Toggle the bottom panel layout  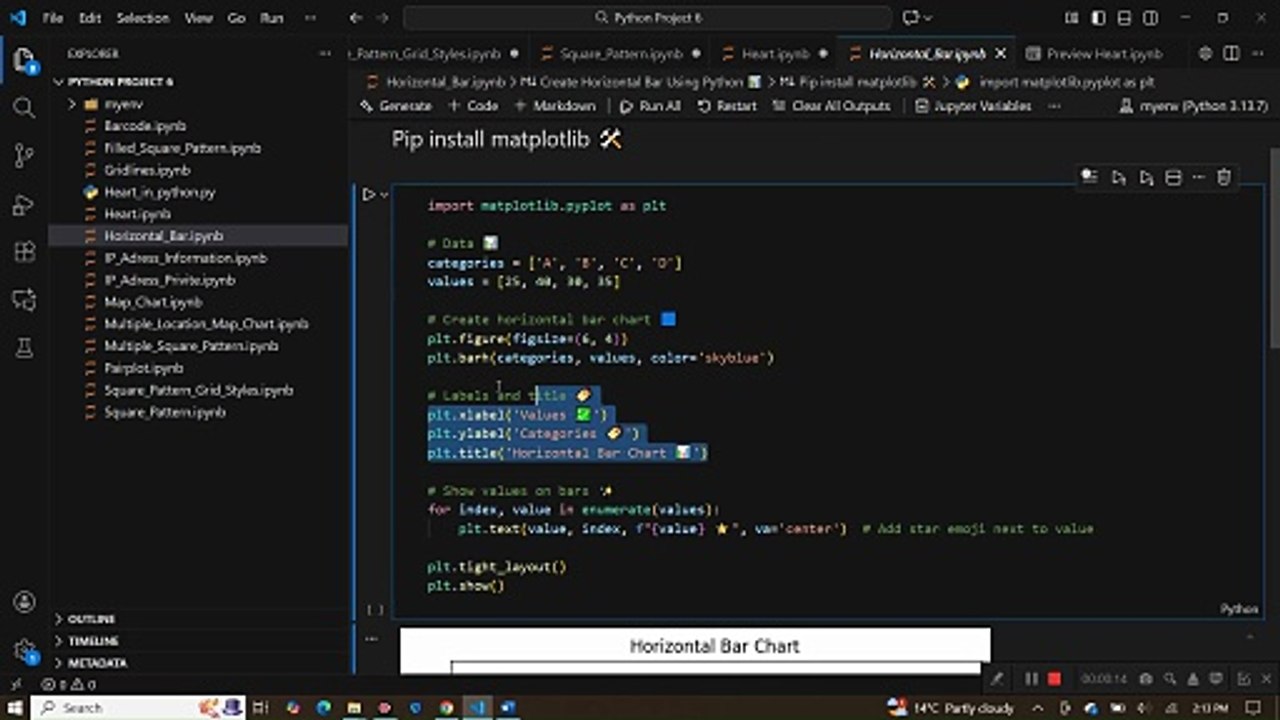1124,18
